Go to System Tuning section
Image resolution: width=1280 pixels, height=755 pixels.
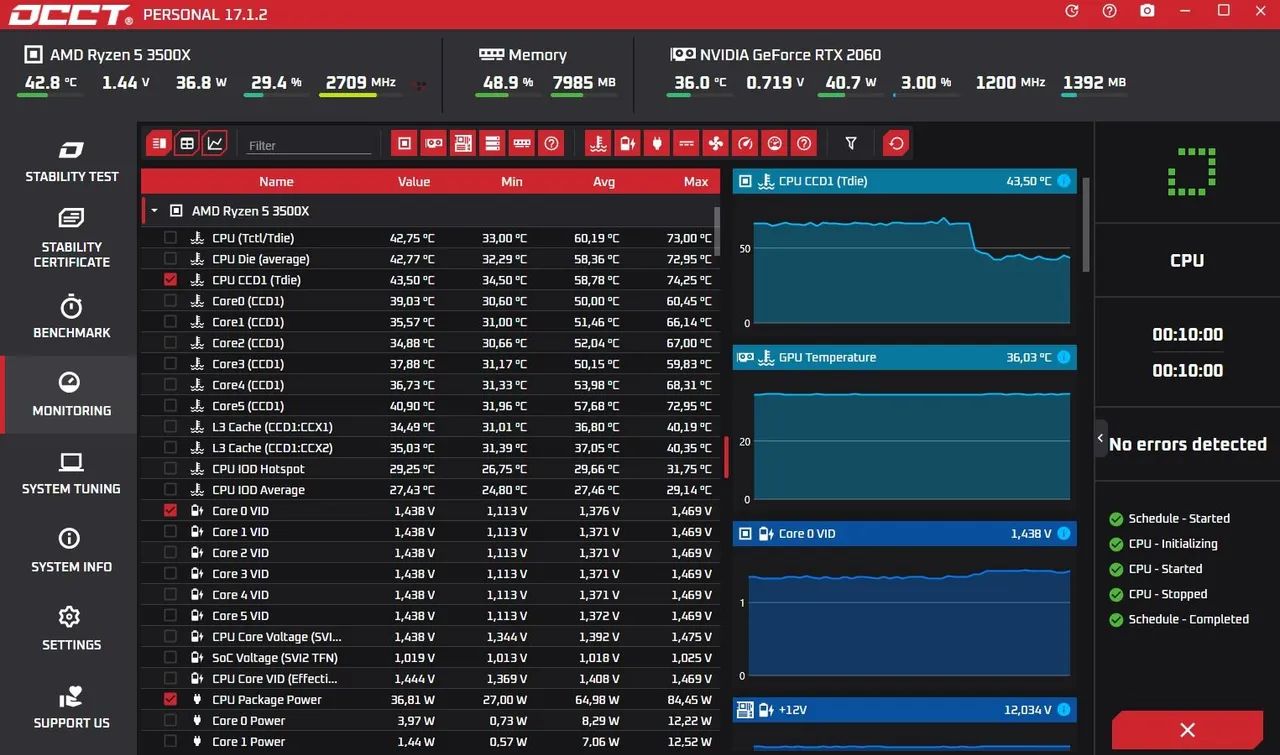(71, 473)
